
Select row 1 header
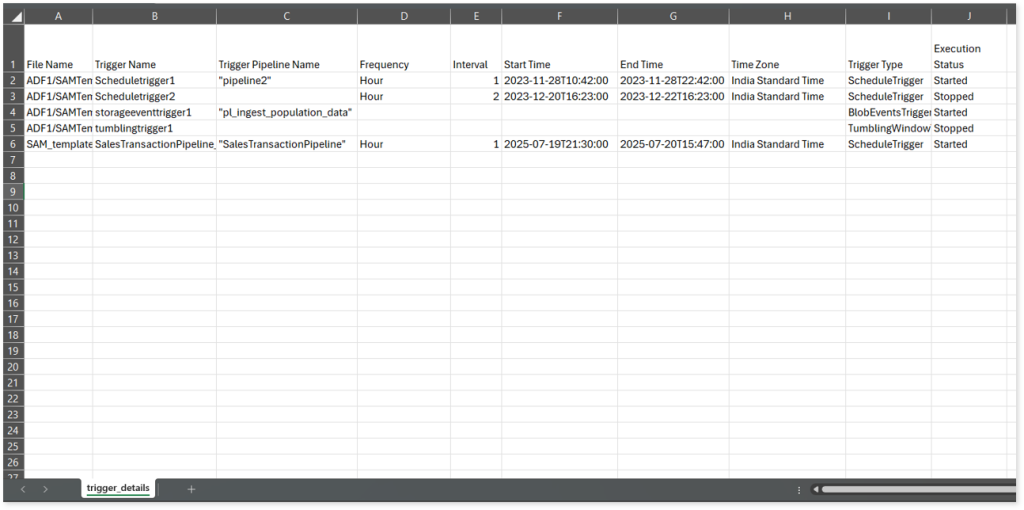point(12,64)
